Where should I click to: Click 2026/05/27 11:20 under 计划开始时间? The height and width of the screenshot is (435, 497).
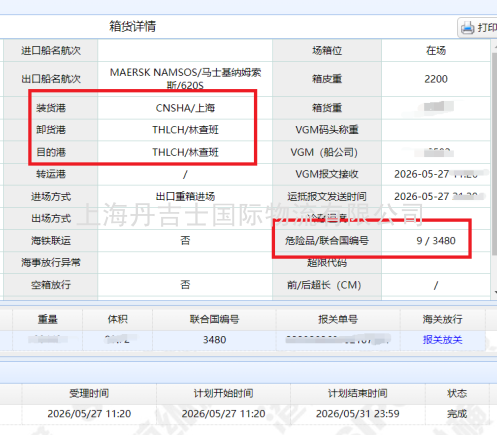tap(223, 414)
